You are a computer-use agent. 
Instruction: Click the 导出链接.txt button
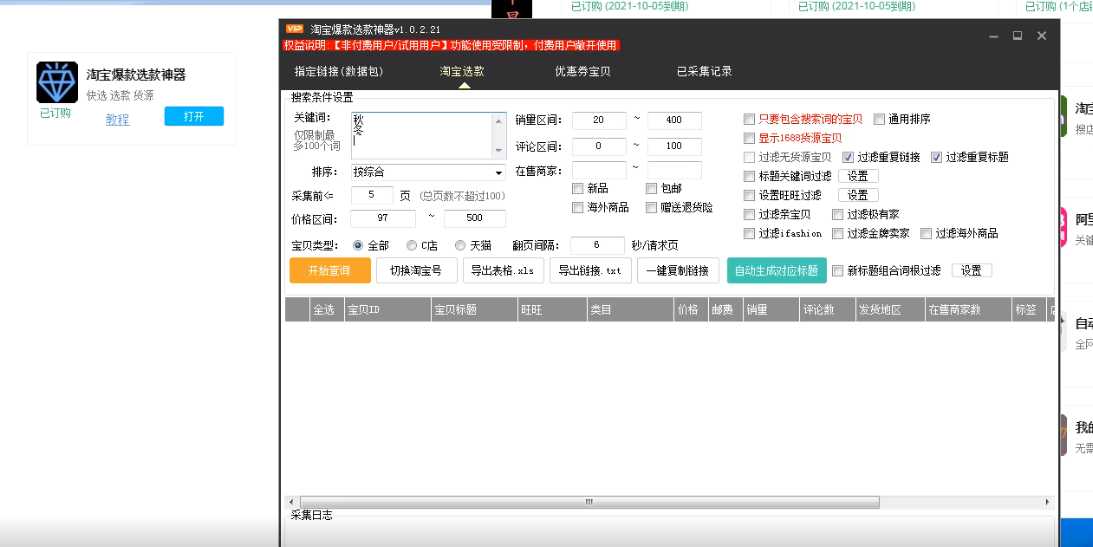[x=590, y=270]
